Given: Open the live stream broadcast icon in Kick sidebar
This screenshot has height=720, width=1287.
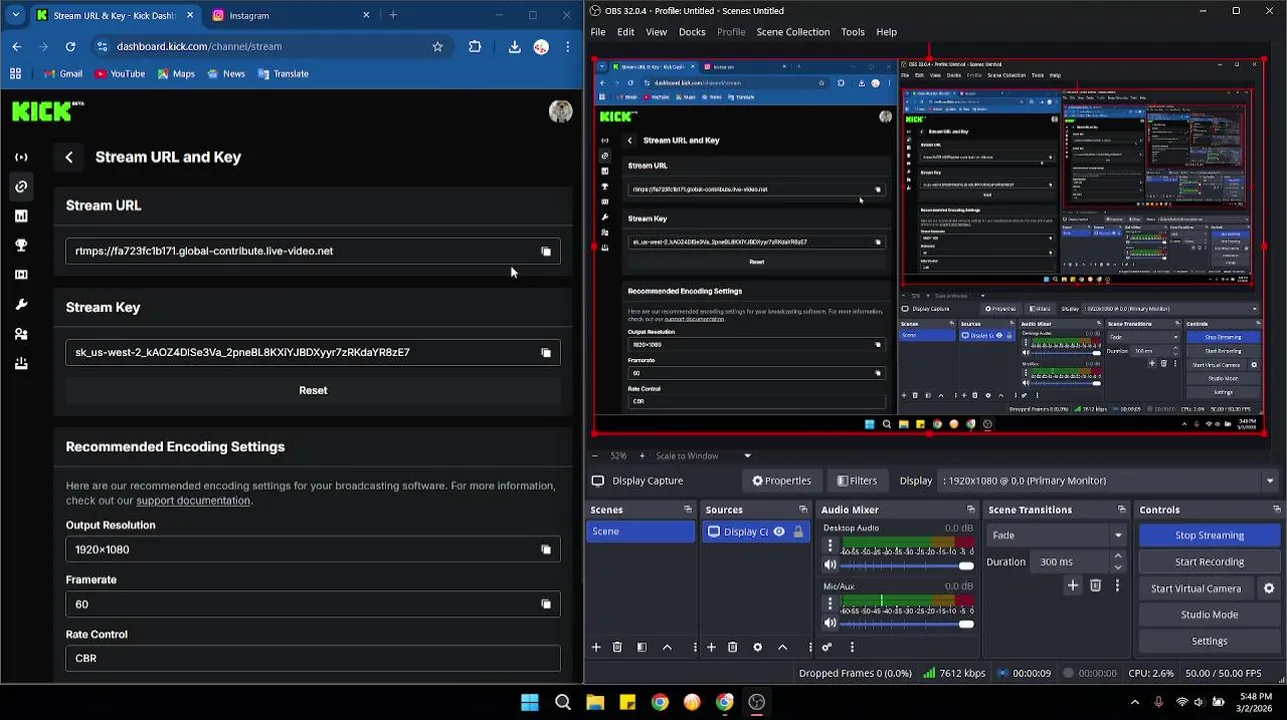Looking at the screenshot, I should (21, 157).
